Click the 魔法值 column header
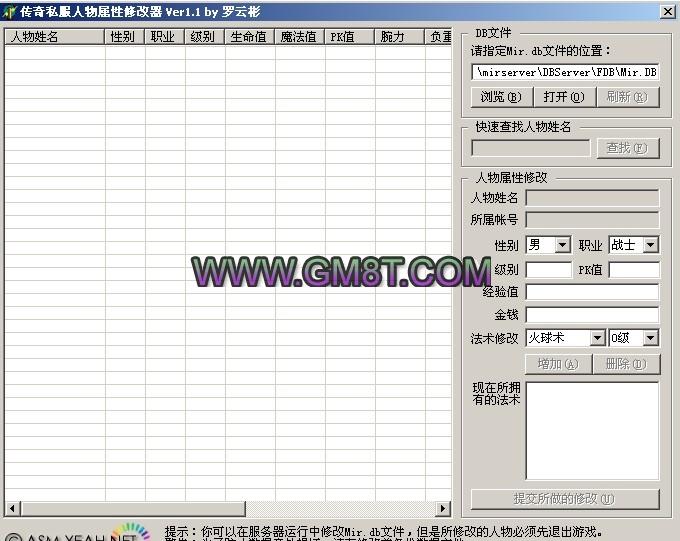This screenshot has height=541, width=680. pyautogui.click(x=299, y=36)
